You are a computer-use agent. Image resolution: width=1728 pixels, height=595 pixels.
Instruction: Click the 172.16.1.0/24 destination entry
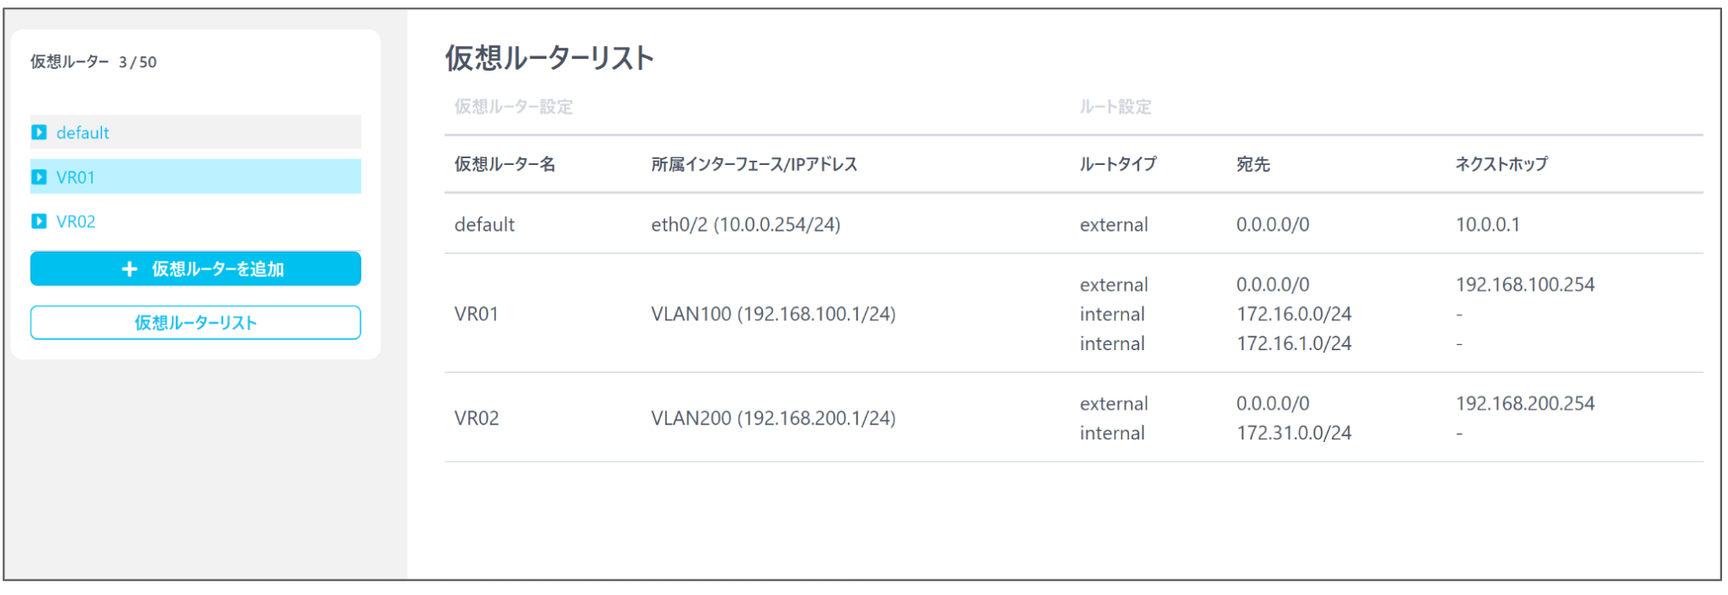coord(1294,344)
